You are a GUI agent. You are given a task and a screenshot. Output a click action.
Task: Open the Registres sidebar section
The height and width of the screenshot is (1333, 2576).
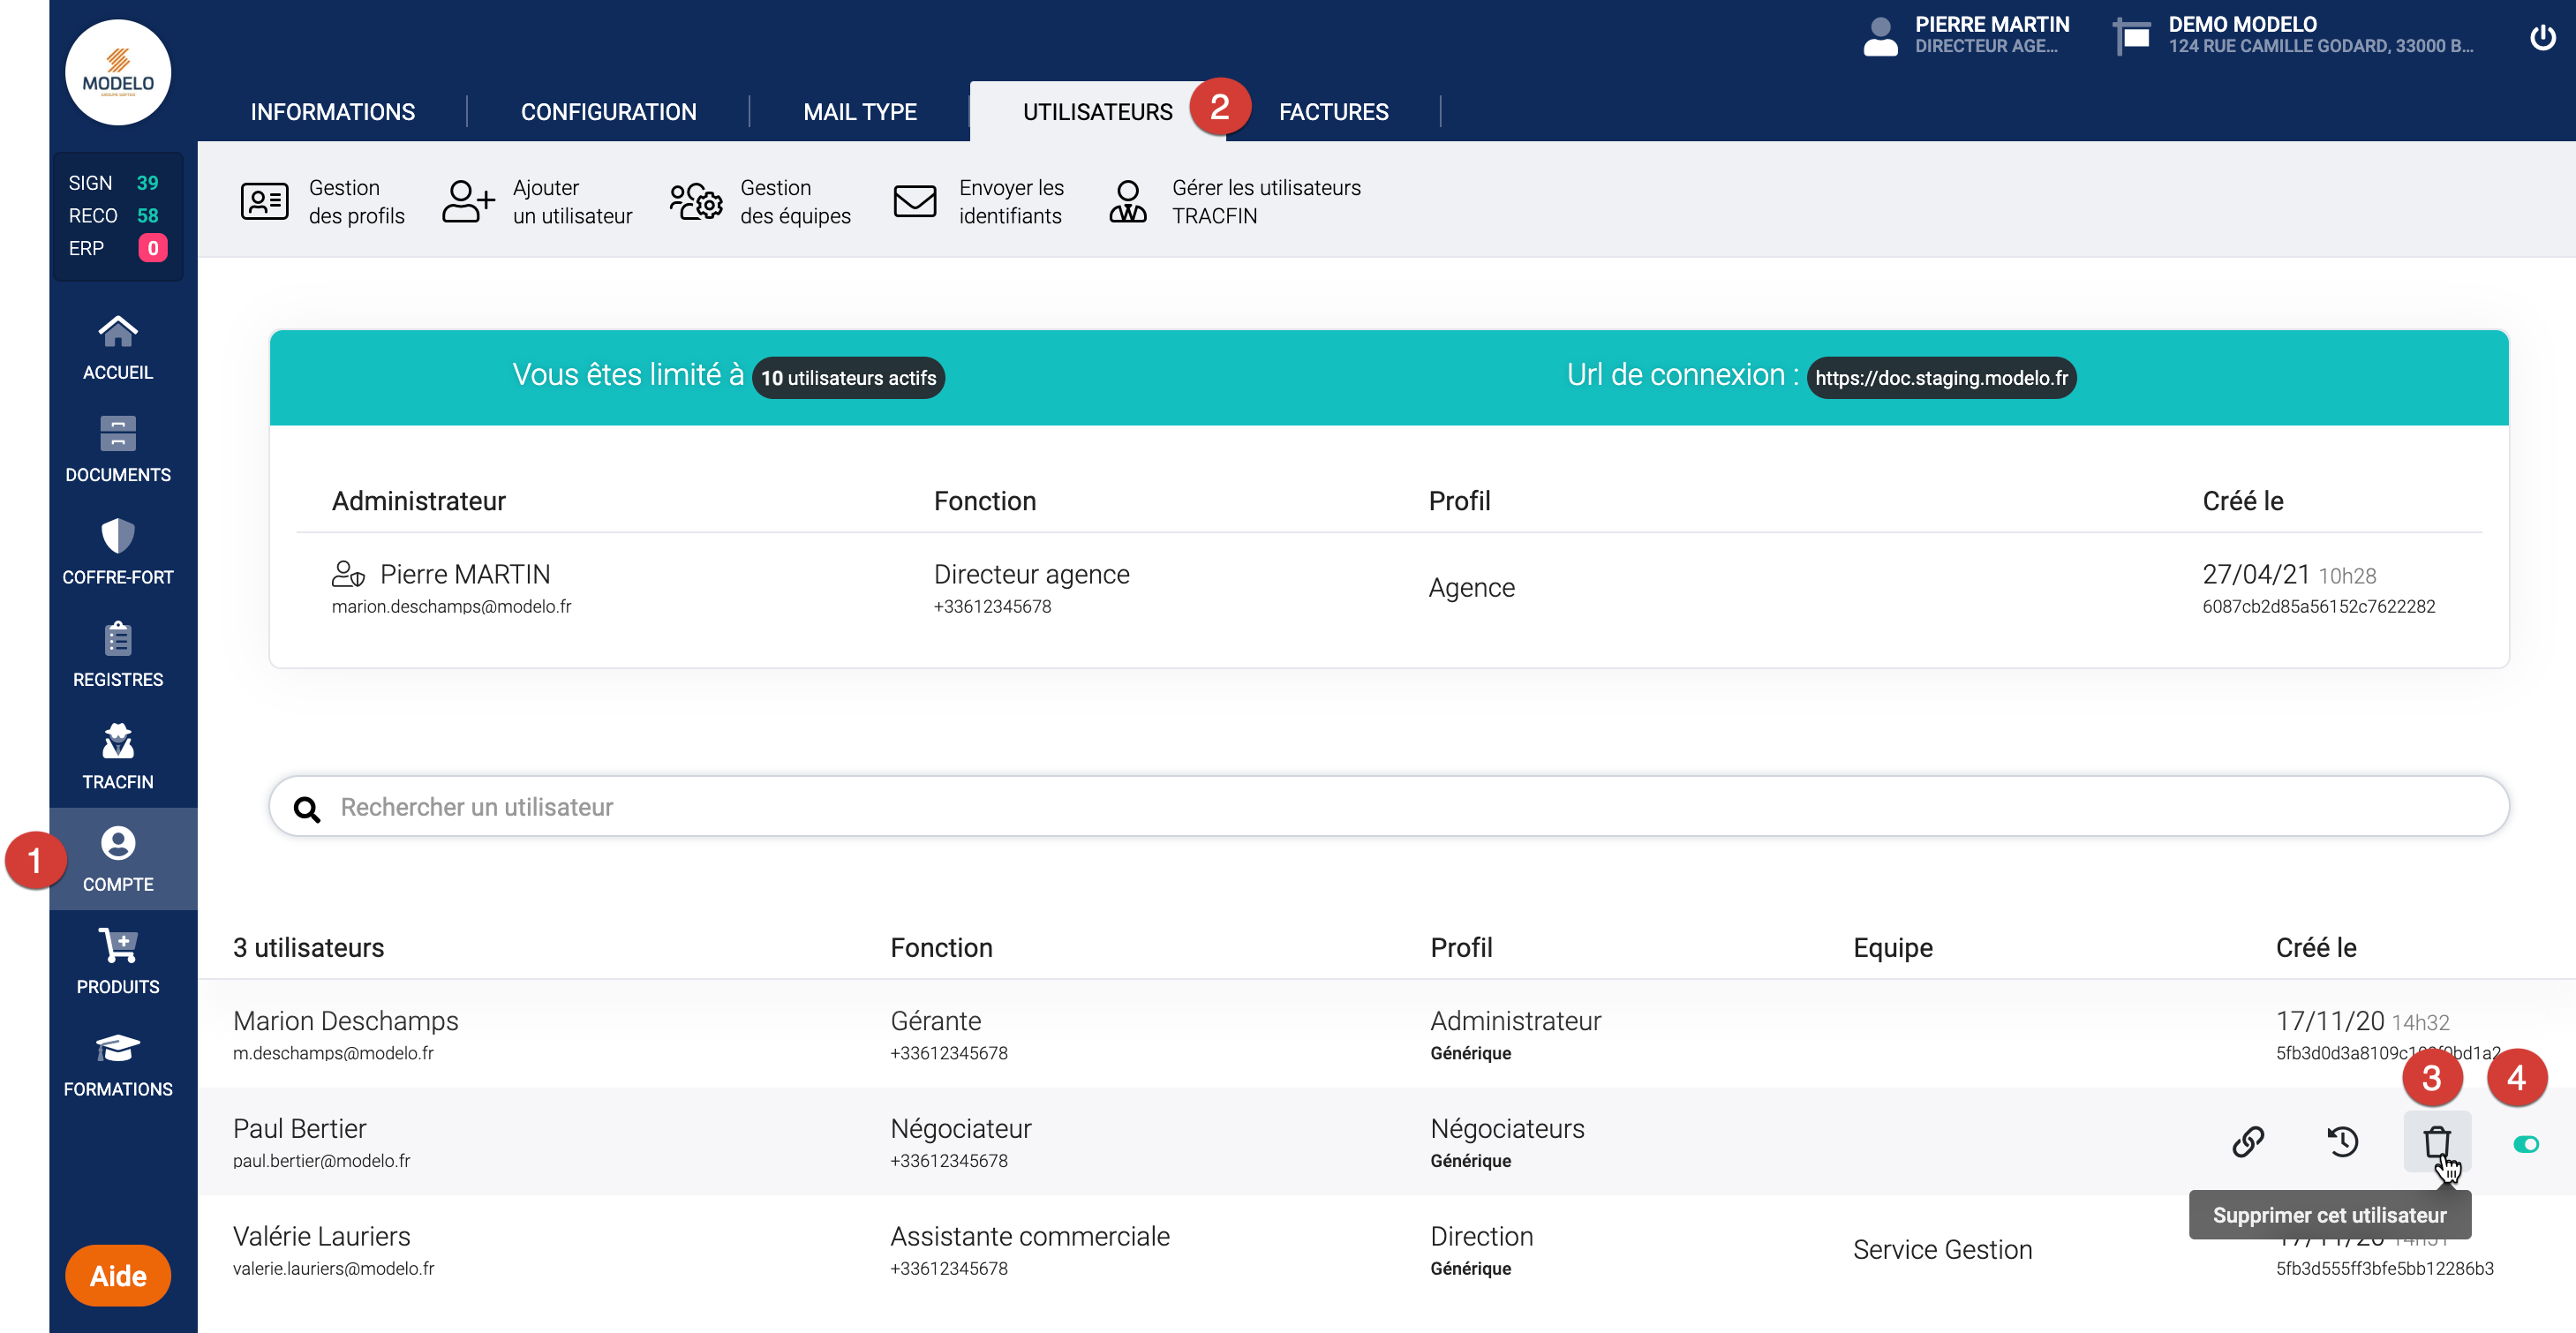[118, 655]
